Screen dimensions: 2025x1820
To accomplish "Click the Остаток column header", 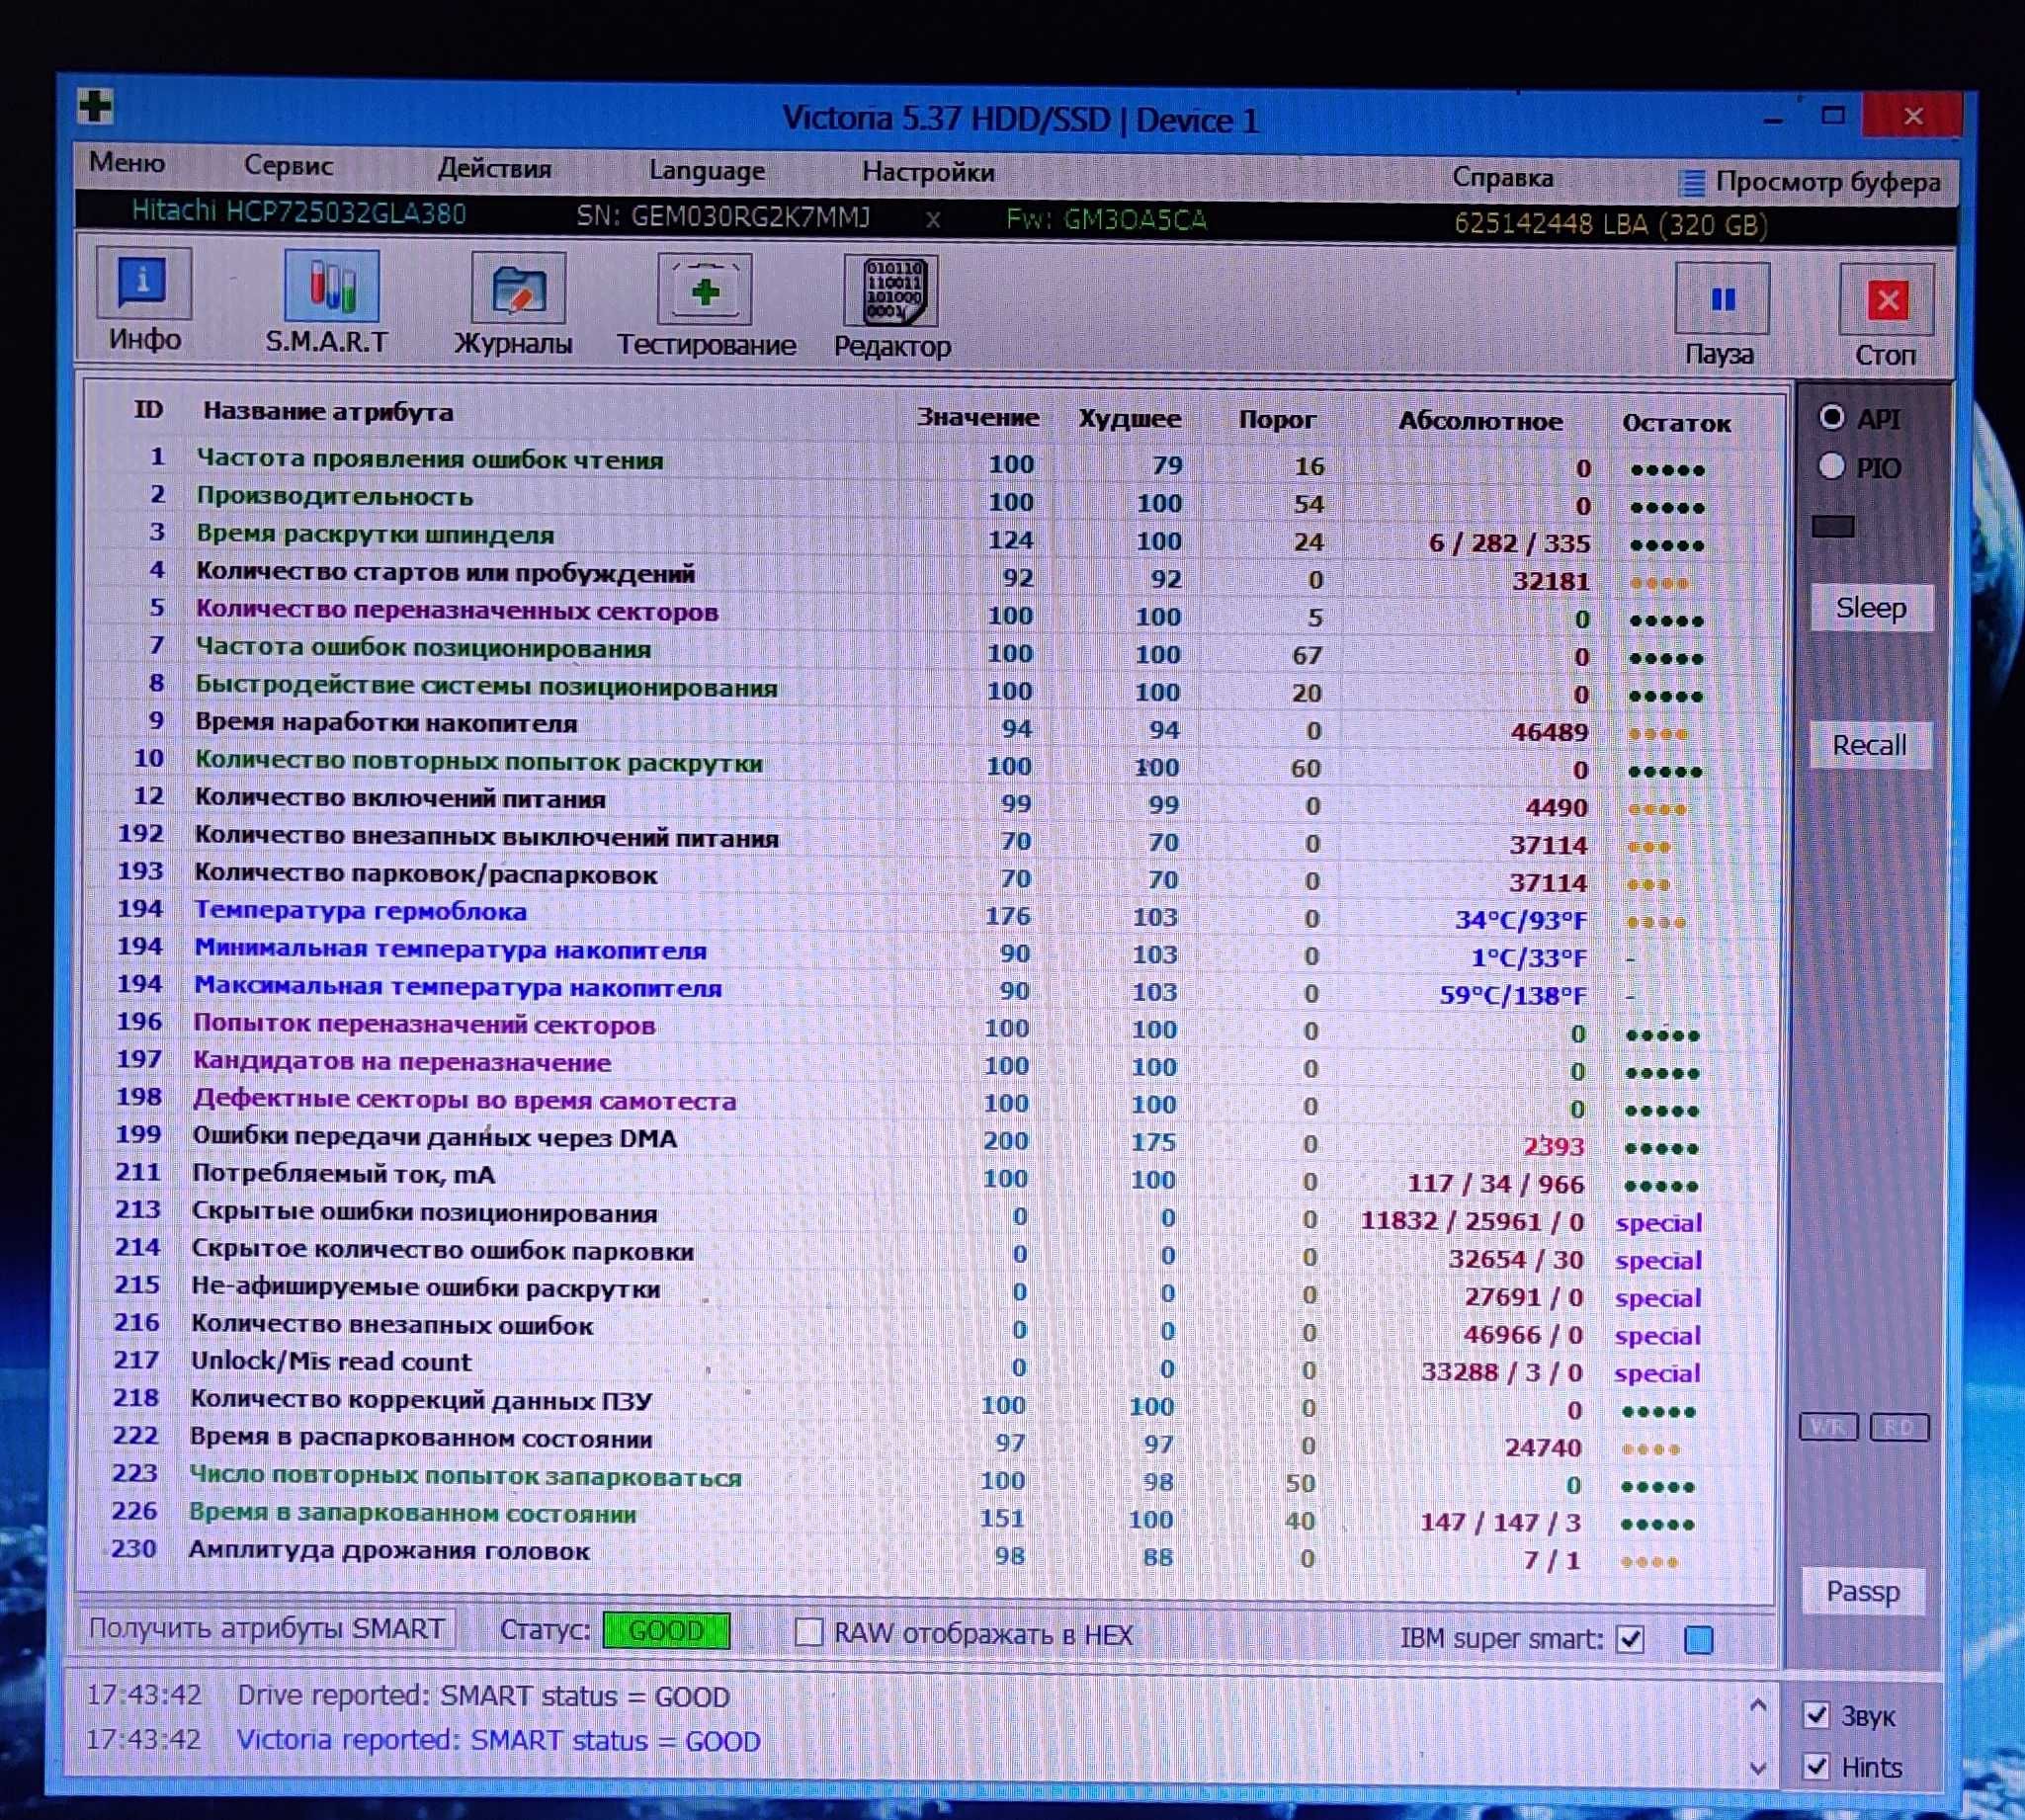I will pos(1676,423).
